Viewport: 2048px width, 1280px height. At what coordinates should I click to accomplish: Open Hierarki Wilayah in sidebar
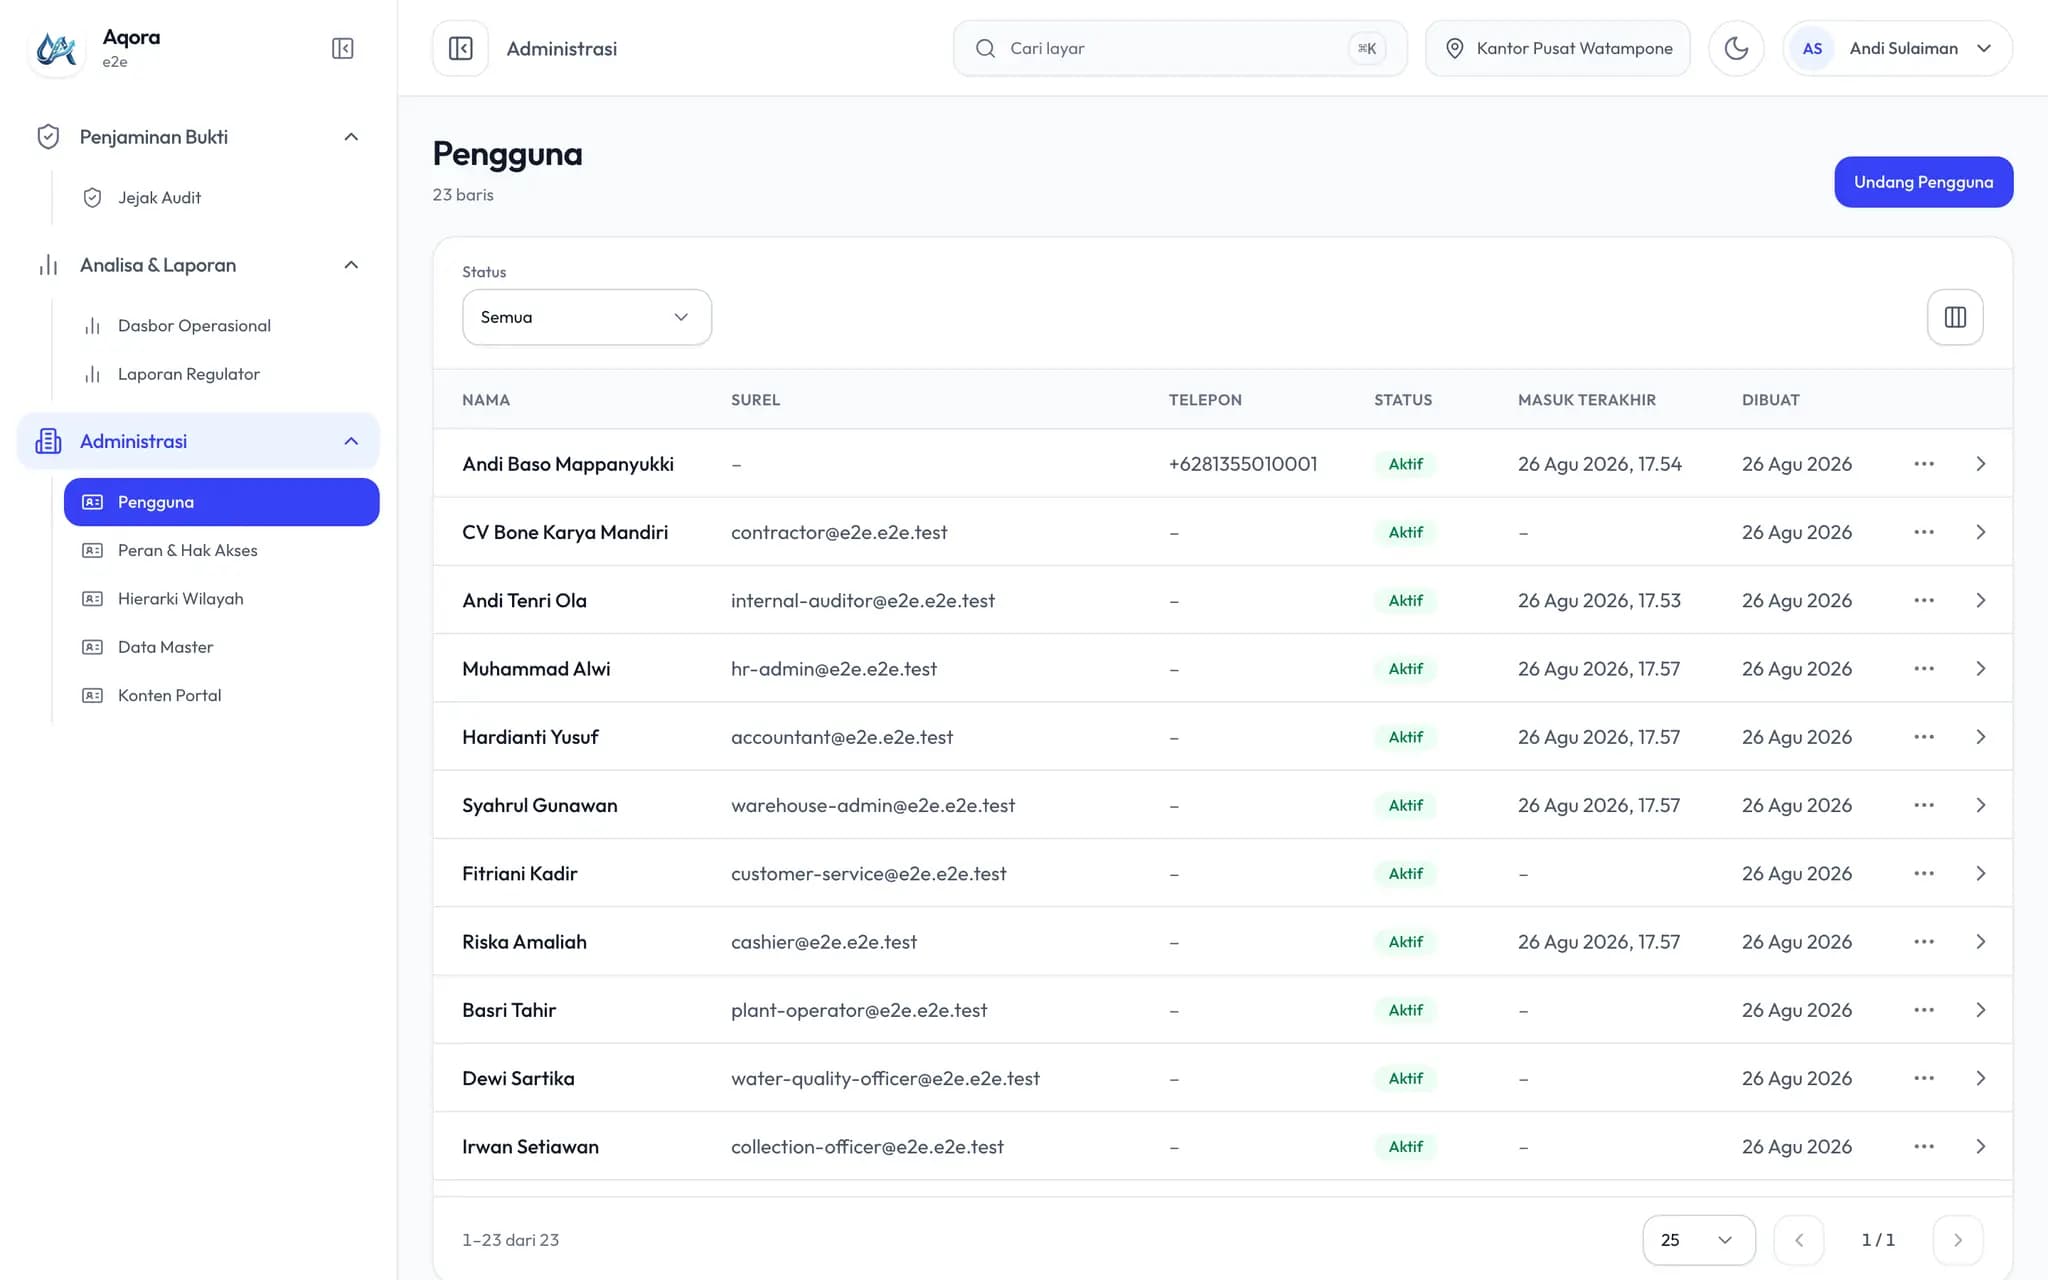click(221, 599)
